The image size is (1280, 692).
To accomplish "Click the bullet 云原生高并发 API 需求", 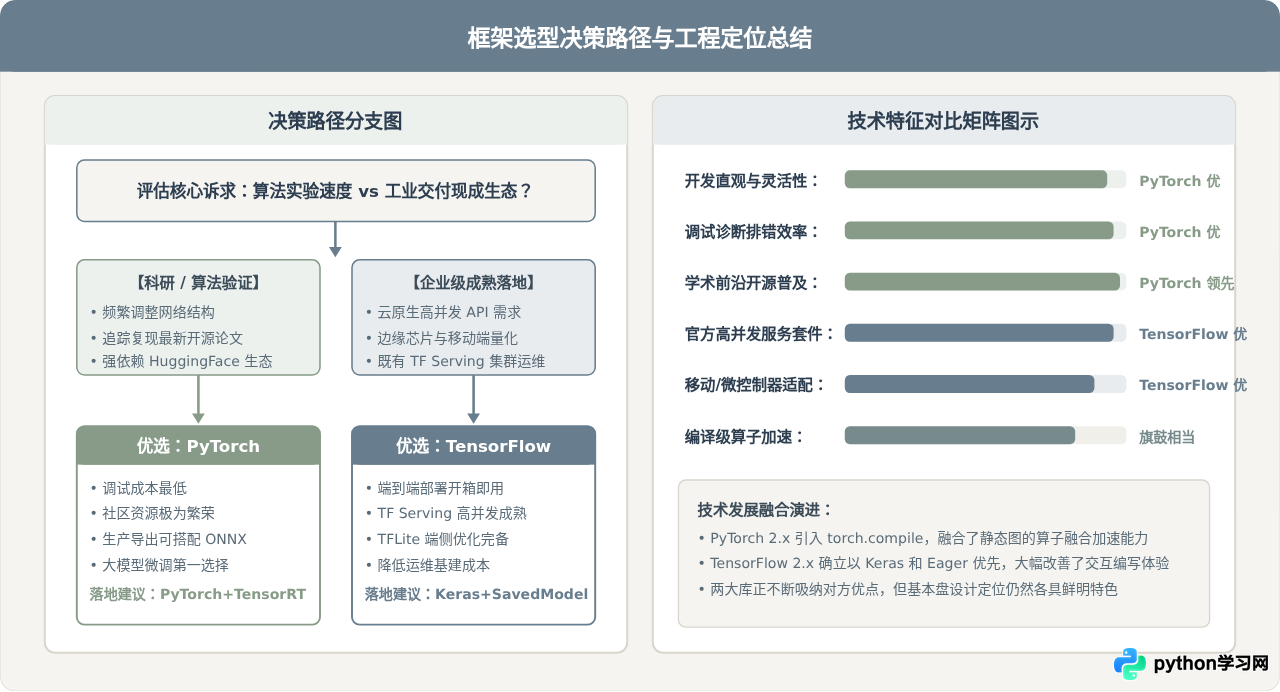I will (443, 312).
